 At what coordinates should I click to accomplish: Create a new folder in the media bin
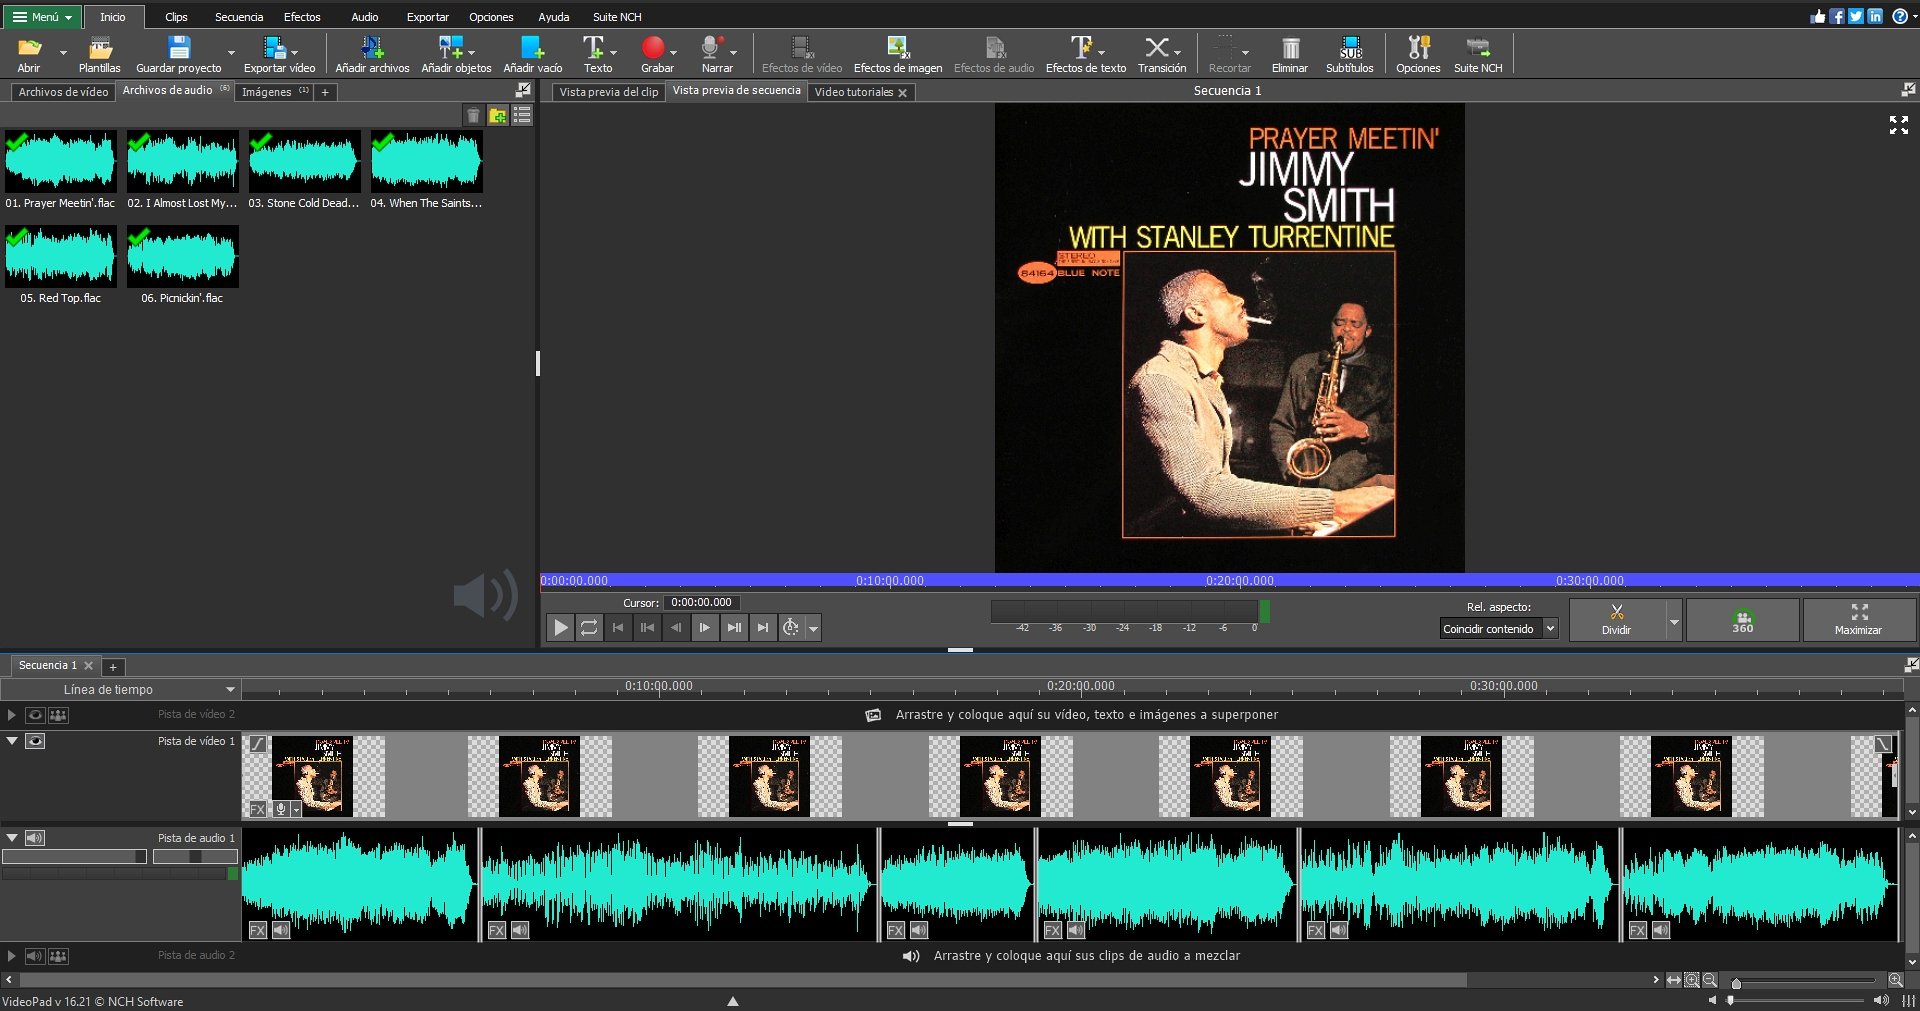point(497,116)
